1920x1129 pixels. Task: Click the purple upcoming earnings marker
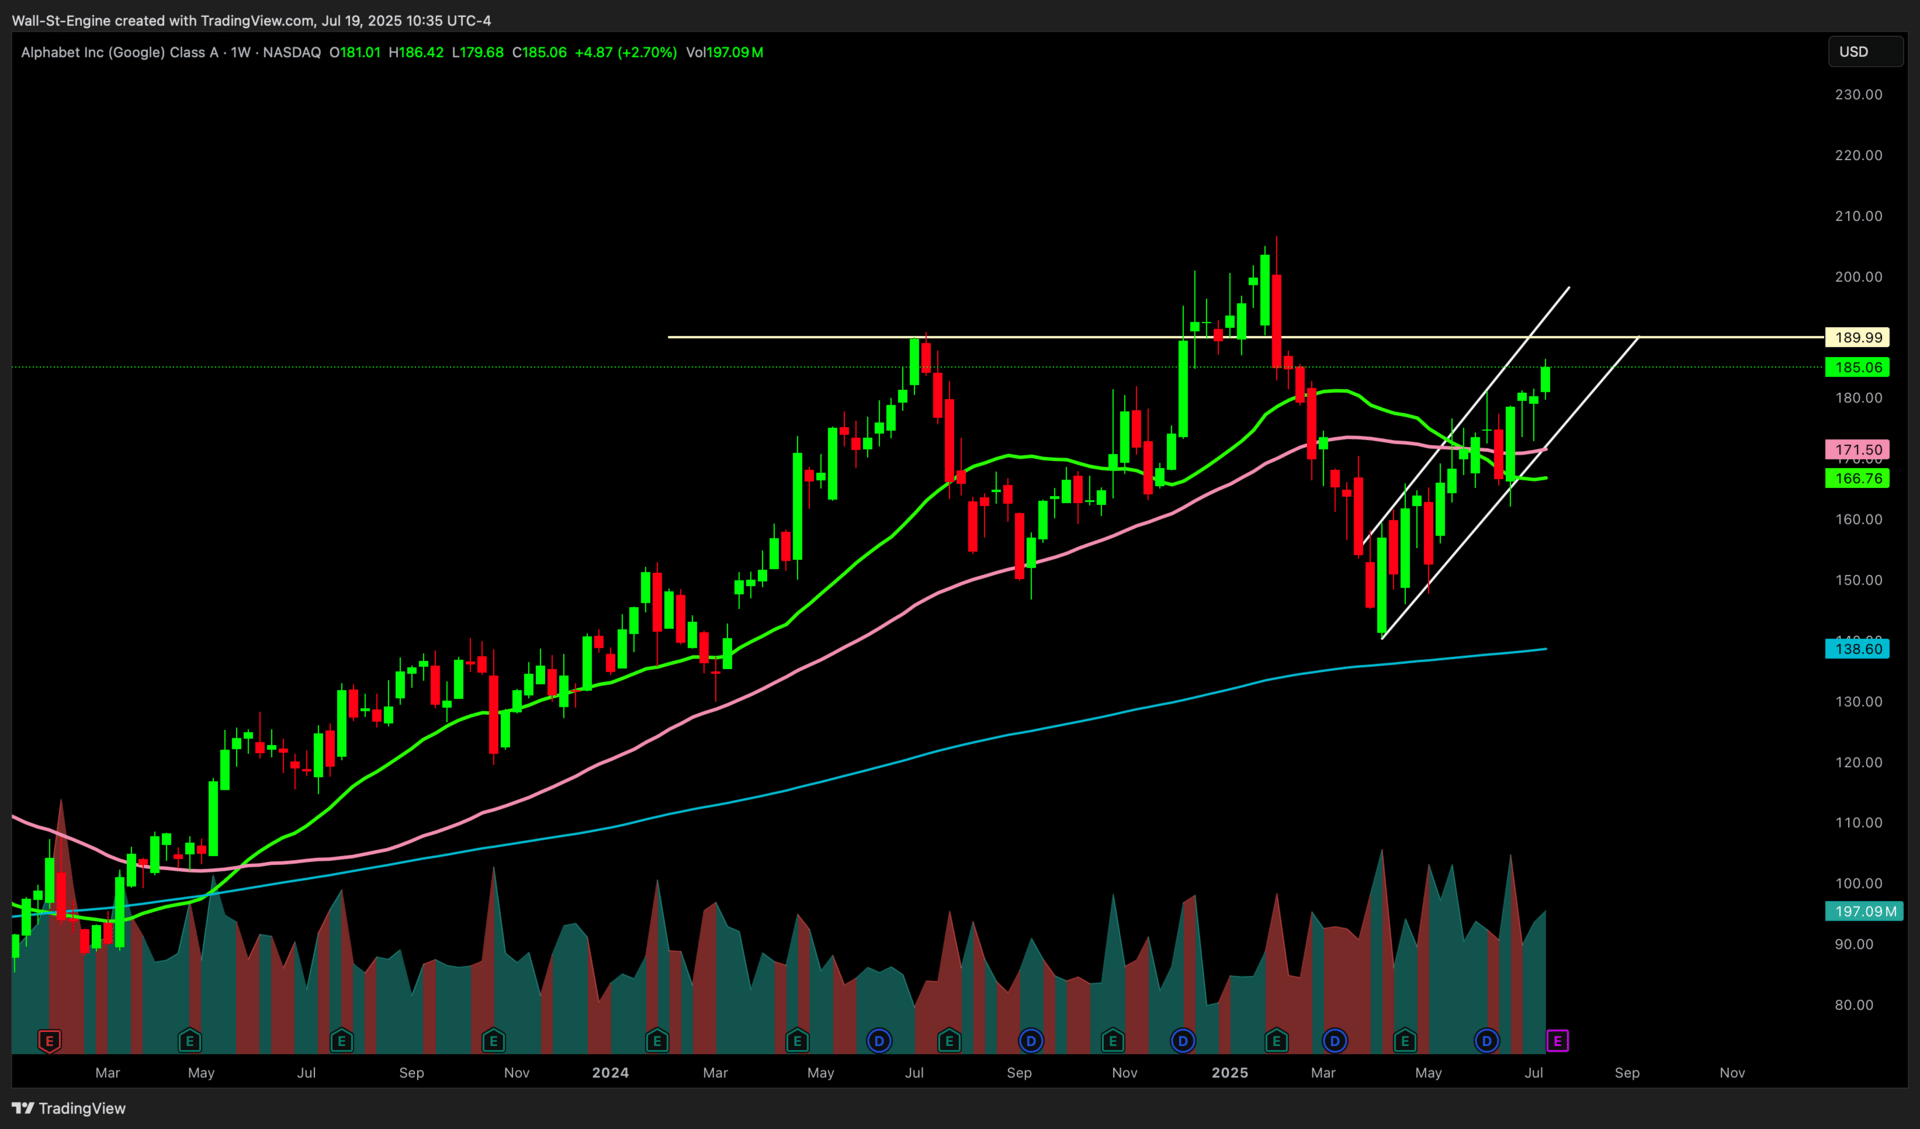click(1557, 1041)
